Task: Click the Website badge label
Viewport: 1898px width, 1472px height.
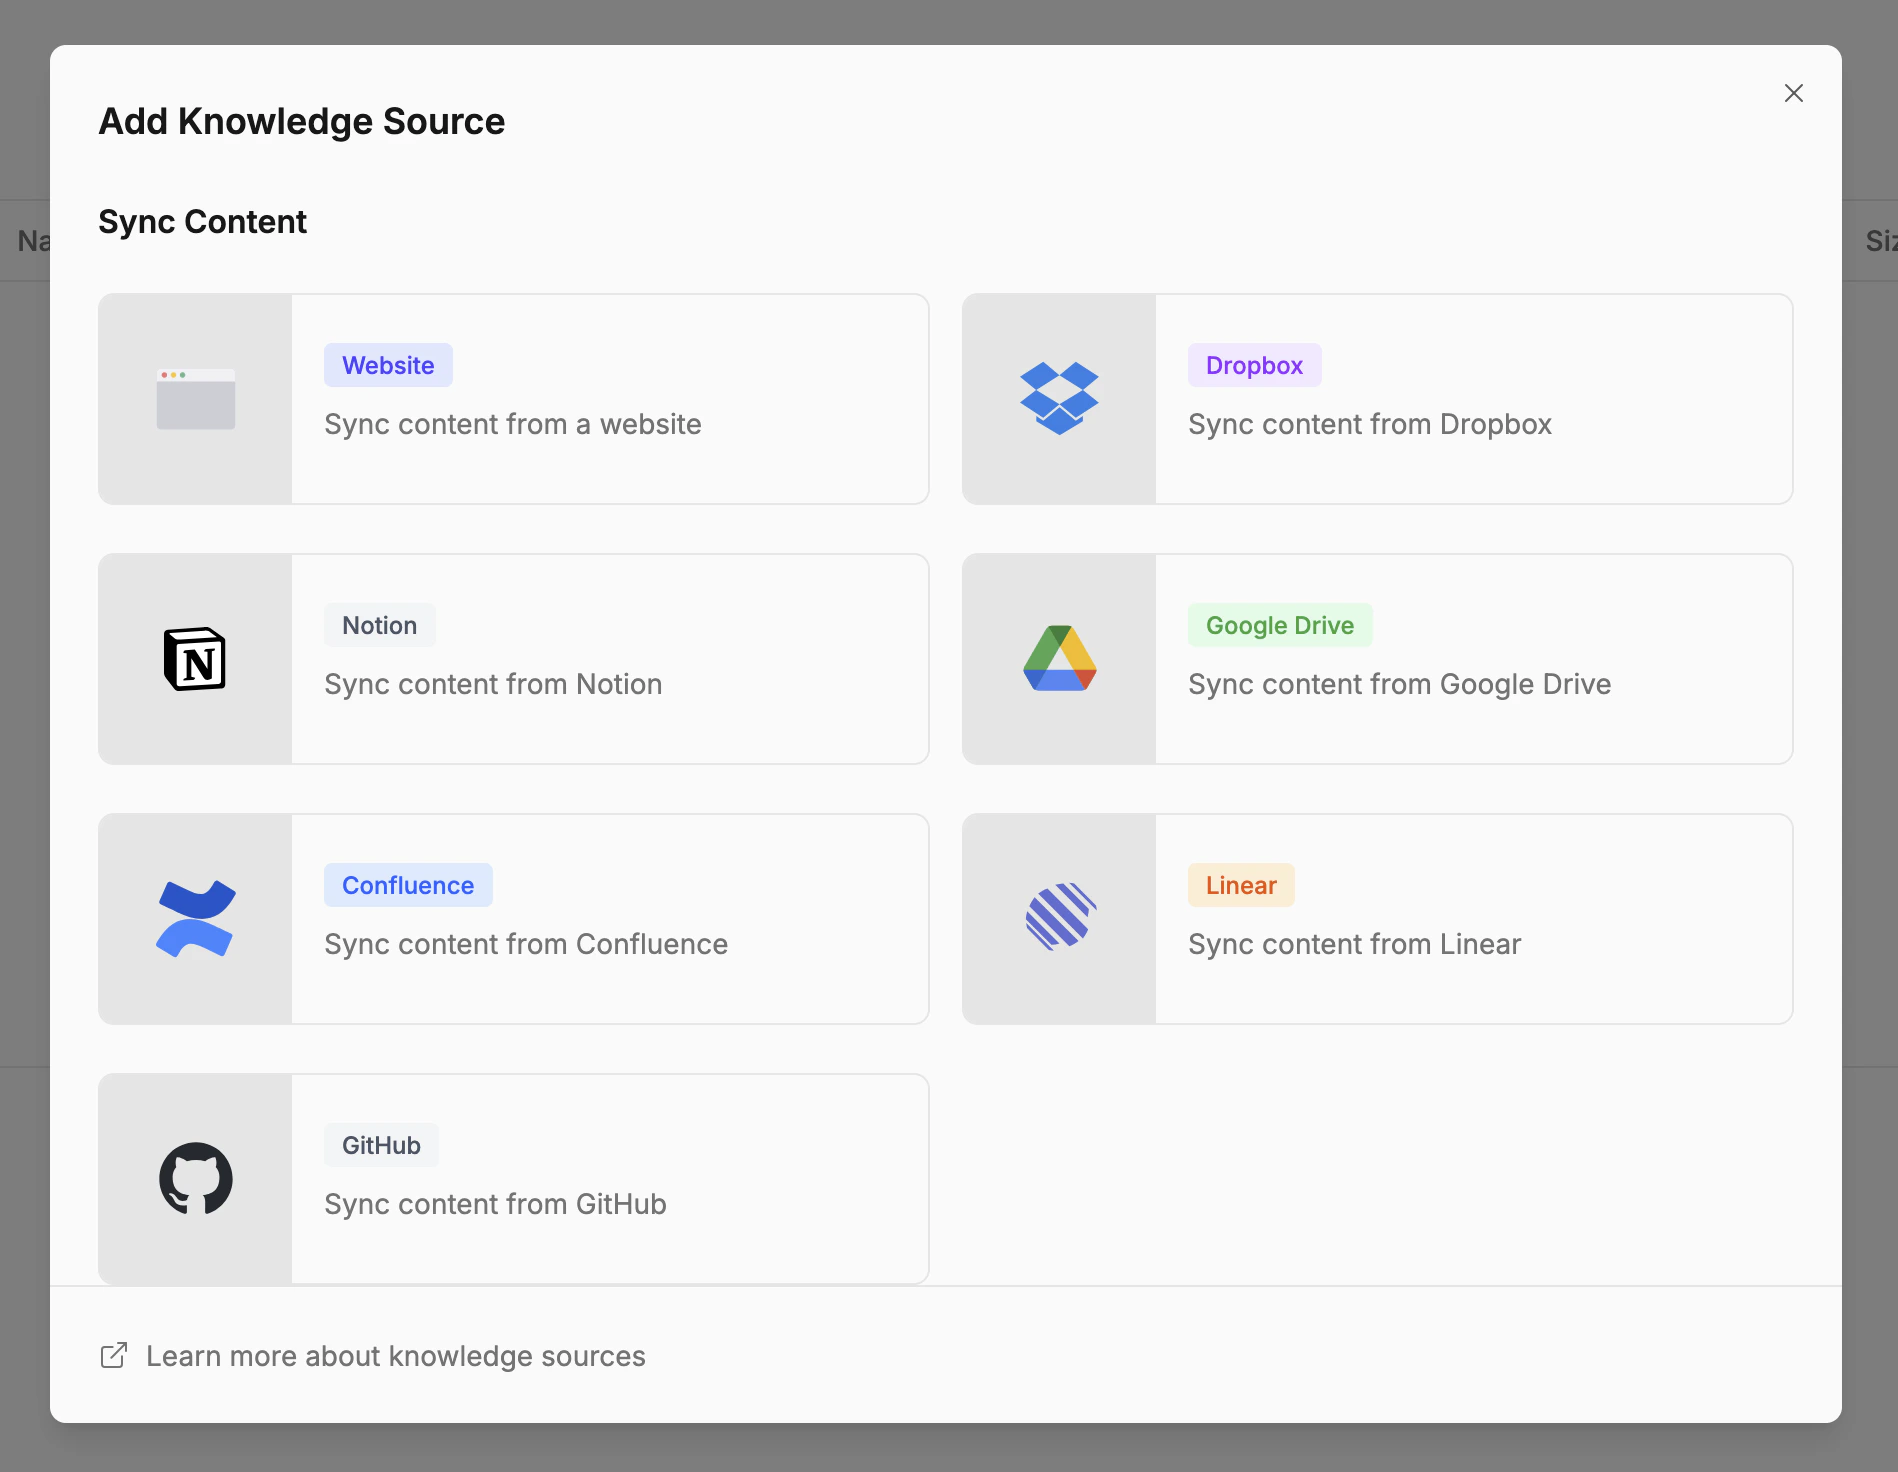Action: tap(388, 365)
